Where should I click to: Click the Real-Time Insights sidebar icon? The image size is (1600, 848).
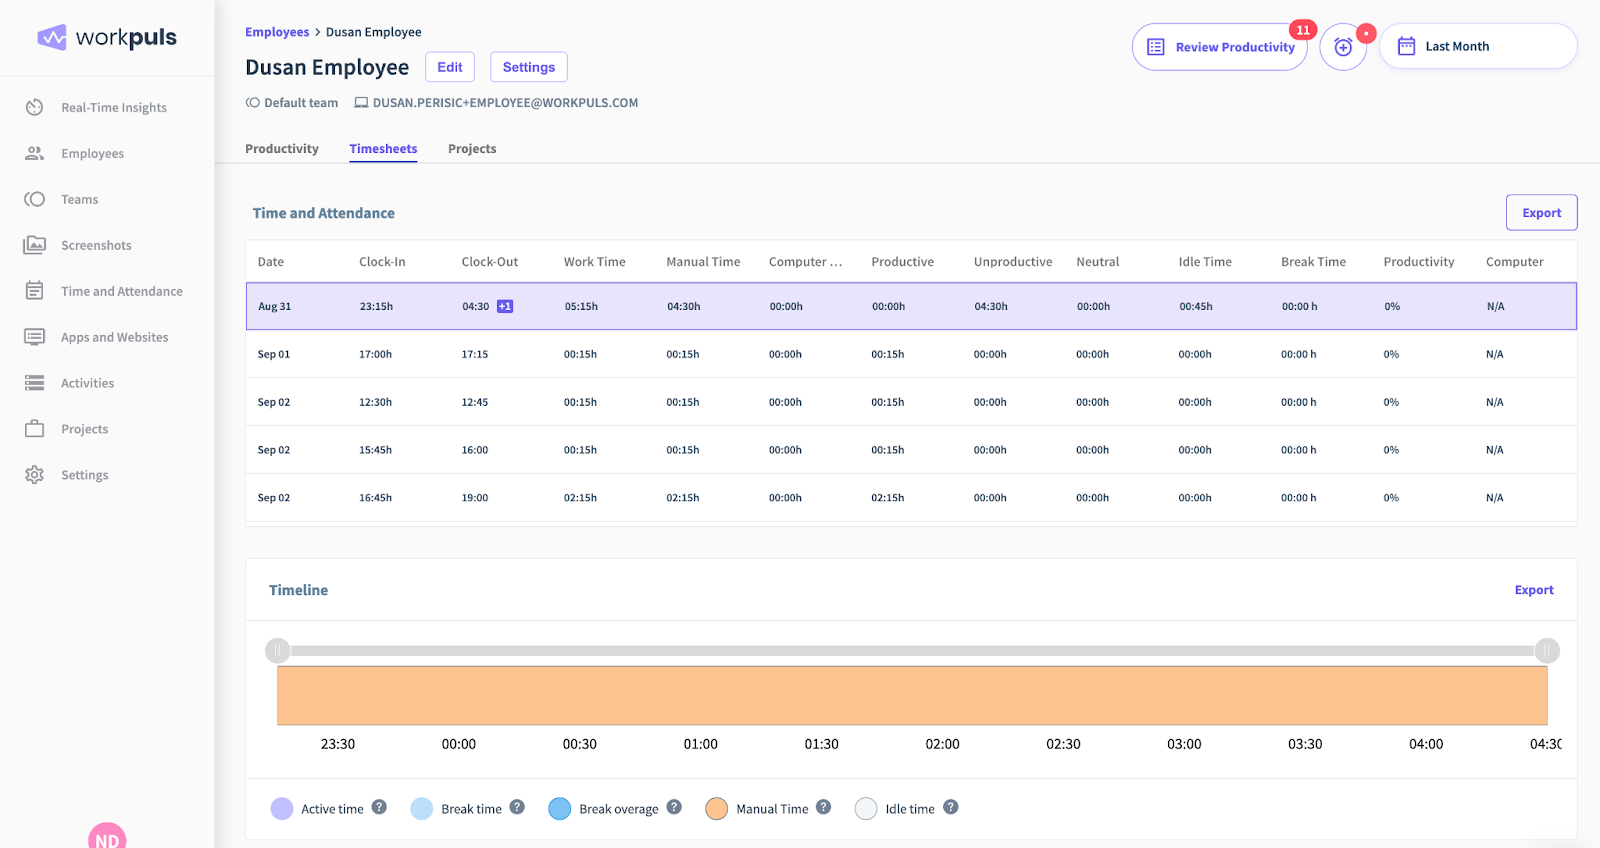coord(35,107)
